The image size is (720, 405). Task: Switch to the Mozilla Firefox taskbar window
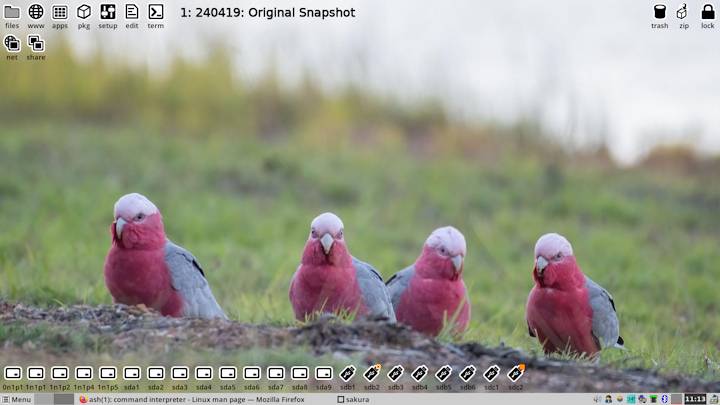[191, 399]
